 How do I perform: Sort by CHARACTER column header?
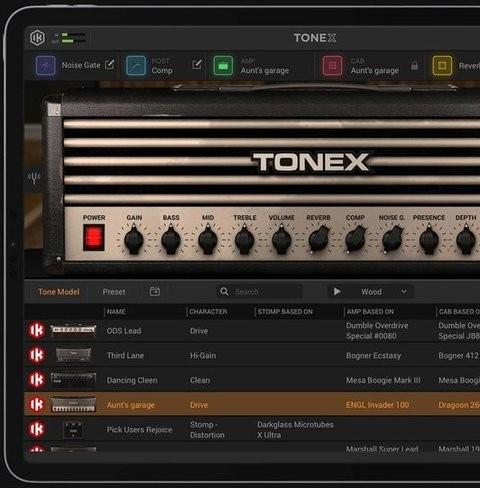[x=208, y=312]
